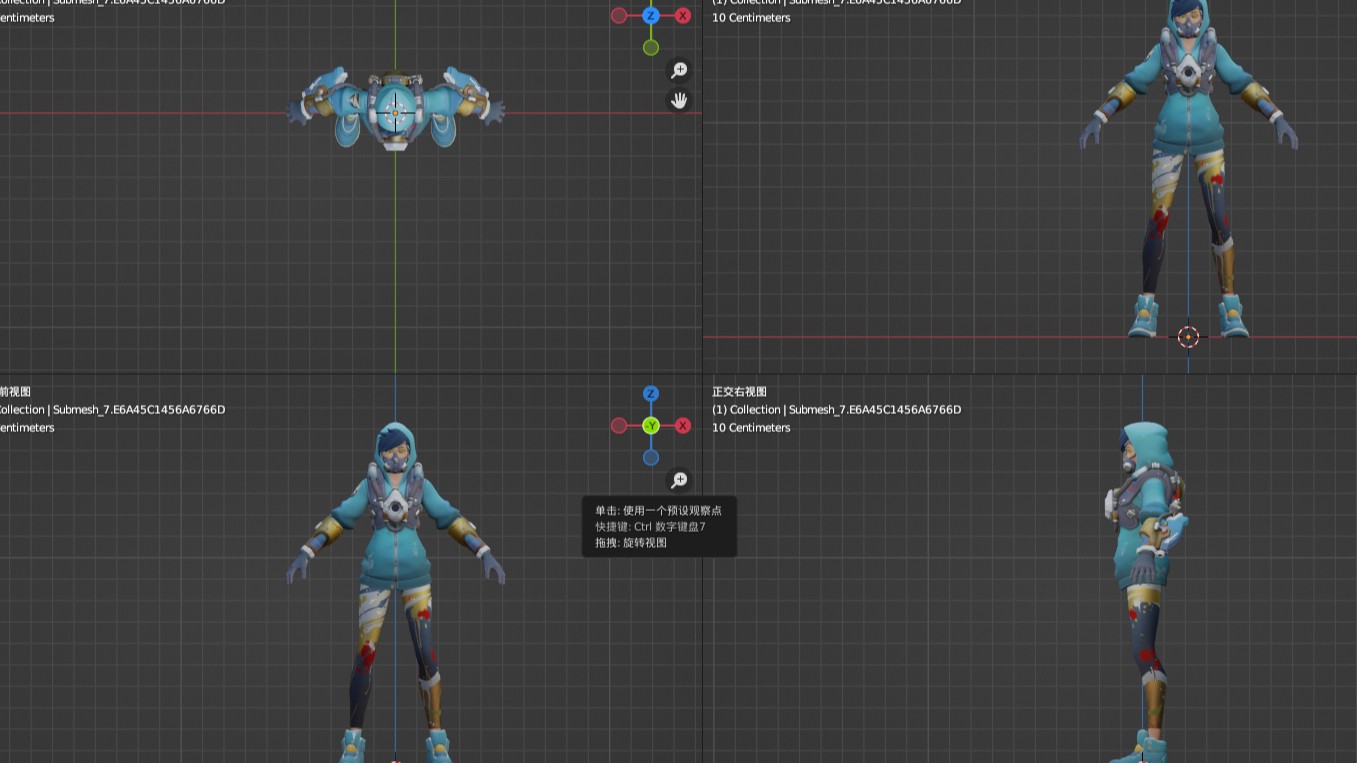Click the red X axis in top-view gizmo
This screenshot has height=763, width=1357.
[x=683, y=15]
